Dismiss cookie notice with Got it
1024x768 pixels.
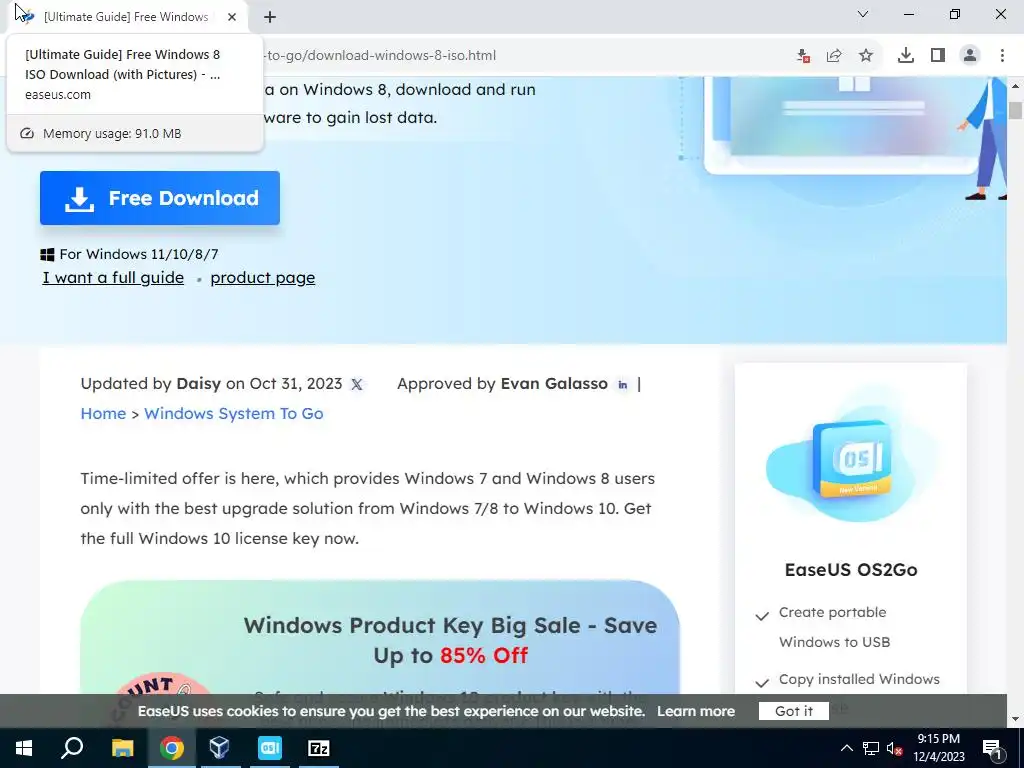click(793, 711)
